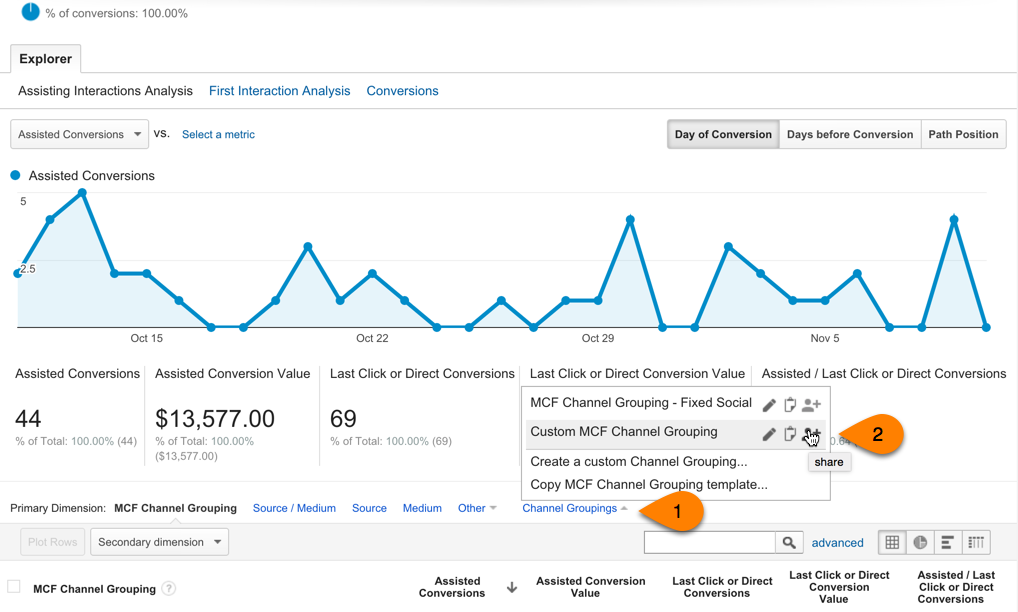The height and width of the screenshot is (612, 1018).
Task: Edit the MCF Channel Grouping - Fixed Social
Action: tap(769, 405)
